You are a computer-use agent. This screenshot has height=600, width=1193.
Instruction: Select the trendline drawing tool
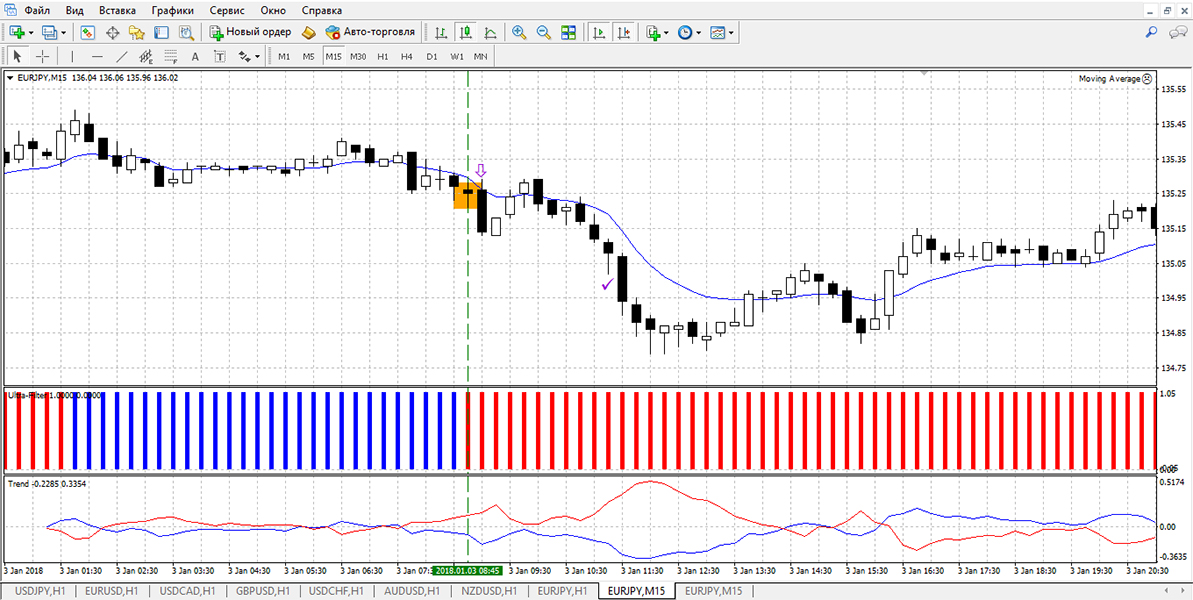[x=122, y=56]
